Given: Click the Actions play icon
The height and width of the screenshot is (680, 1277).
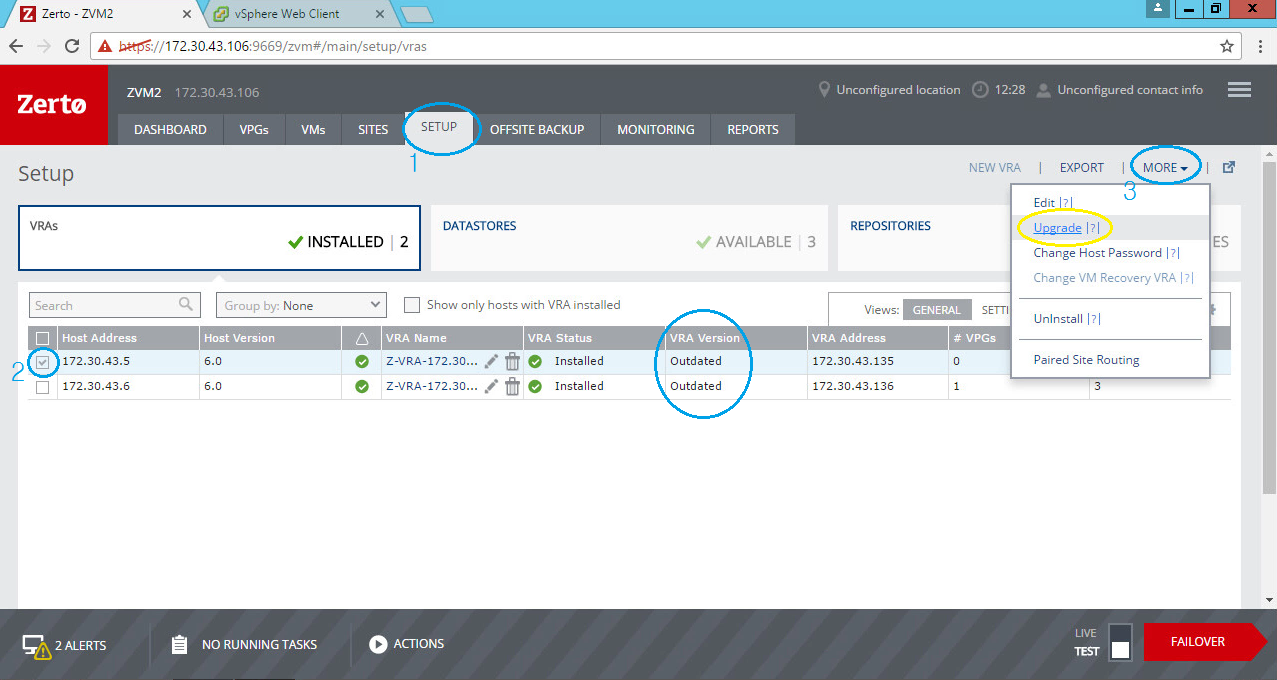Looking at the screenshot, I should tap(378, 644).
